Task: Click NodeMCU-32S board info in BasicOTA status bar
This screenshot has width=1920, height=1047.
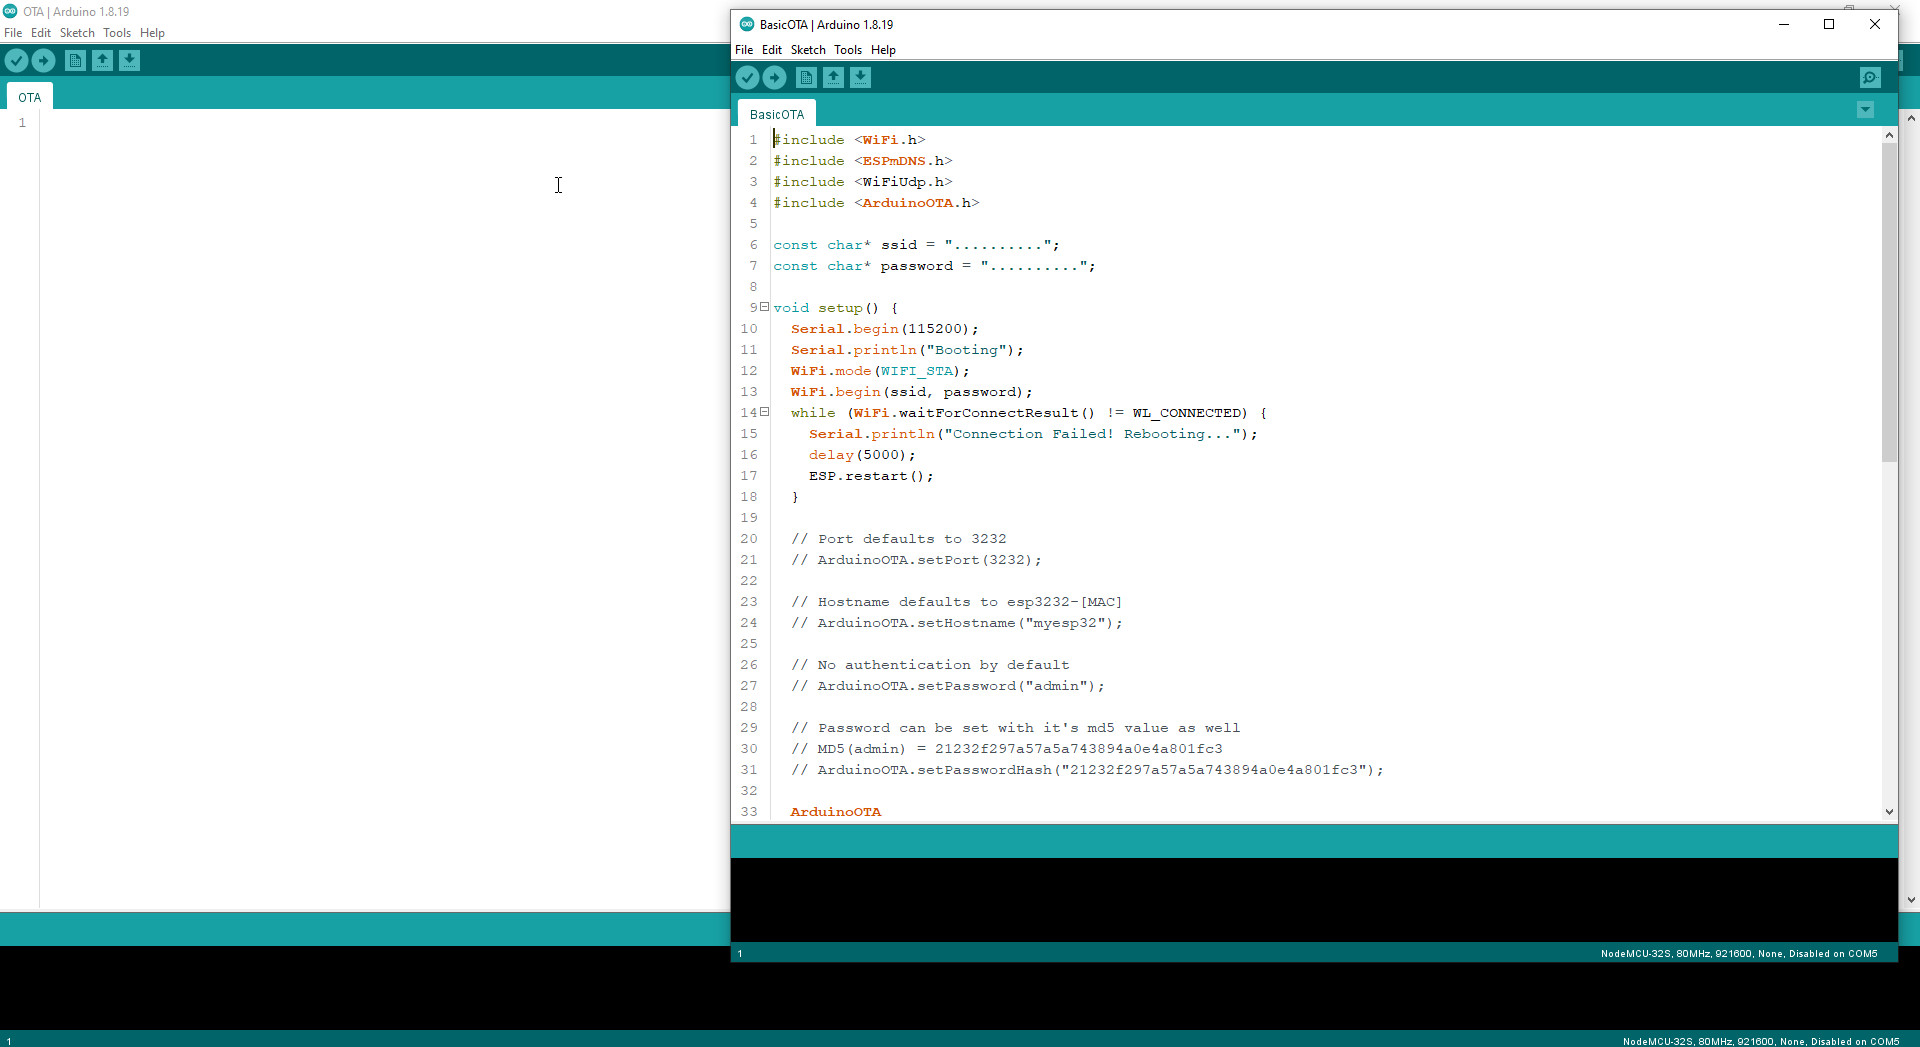Action: coord(1739,954)
